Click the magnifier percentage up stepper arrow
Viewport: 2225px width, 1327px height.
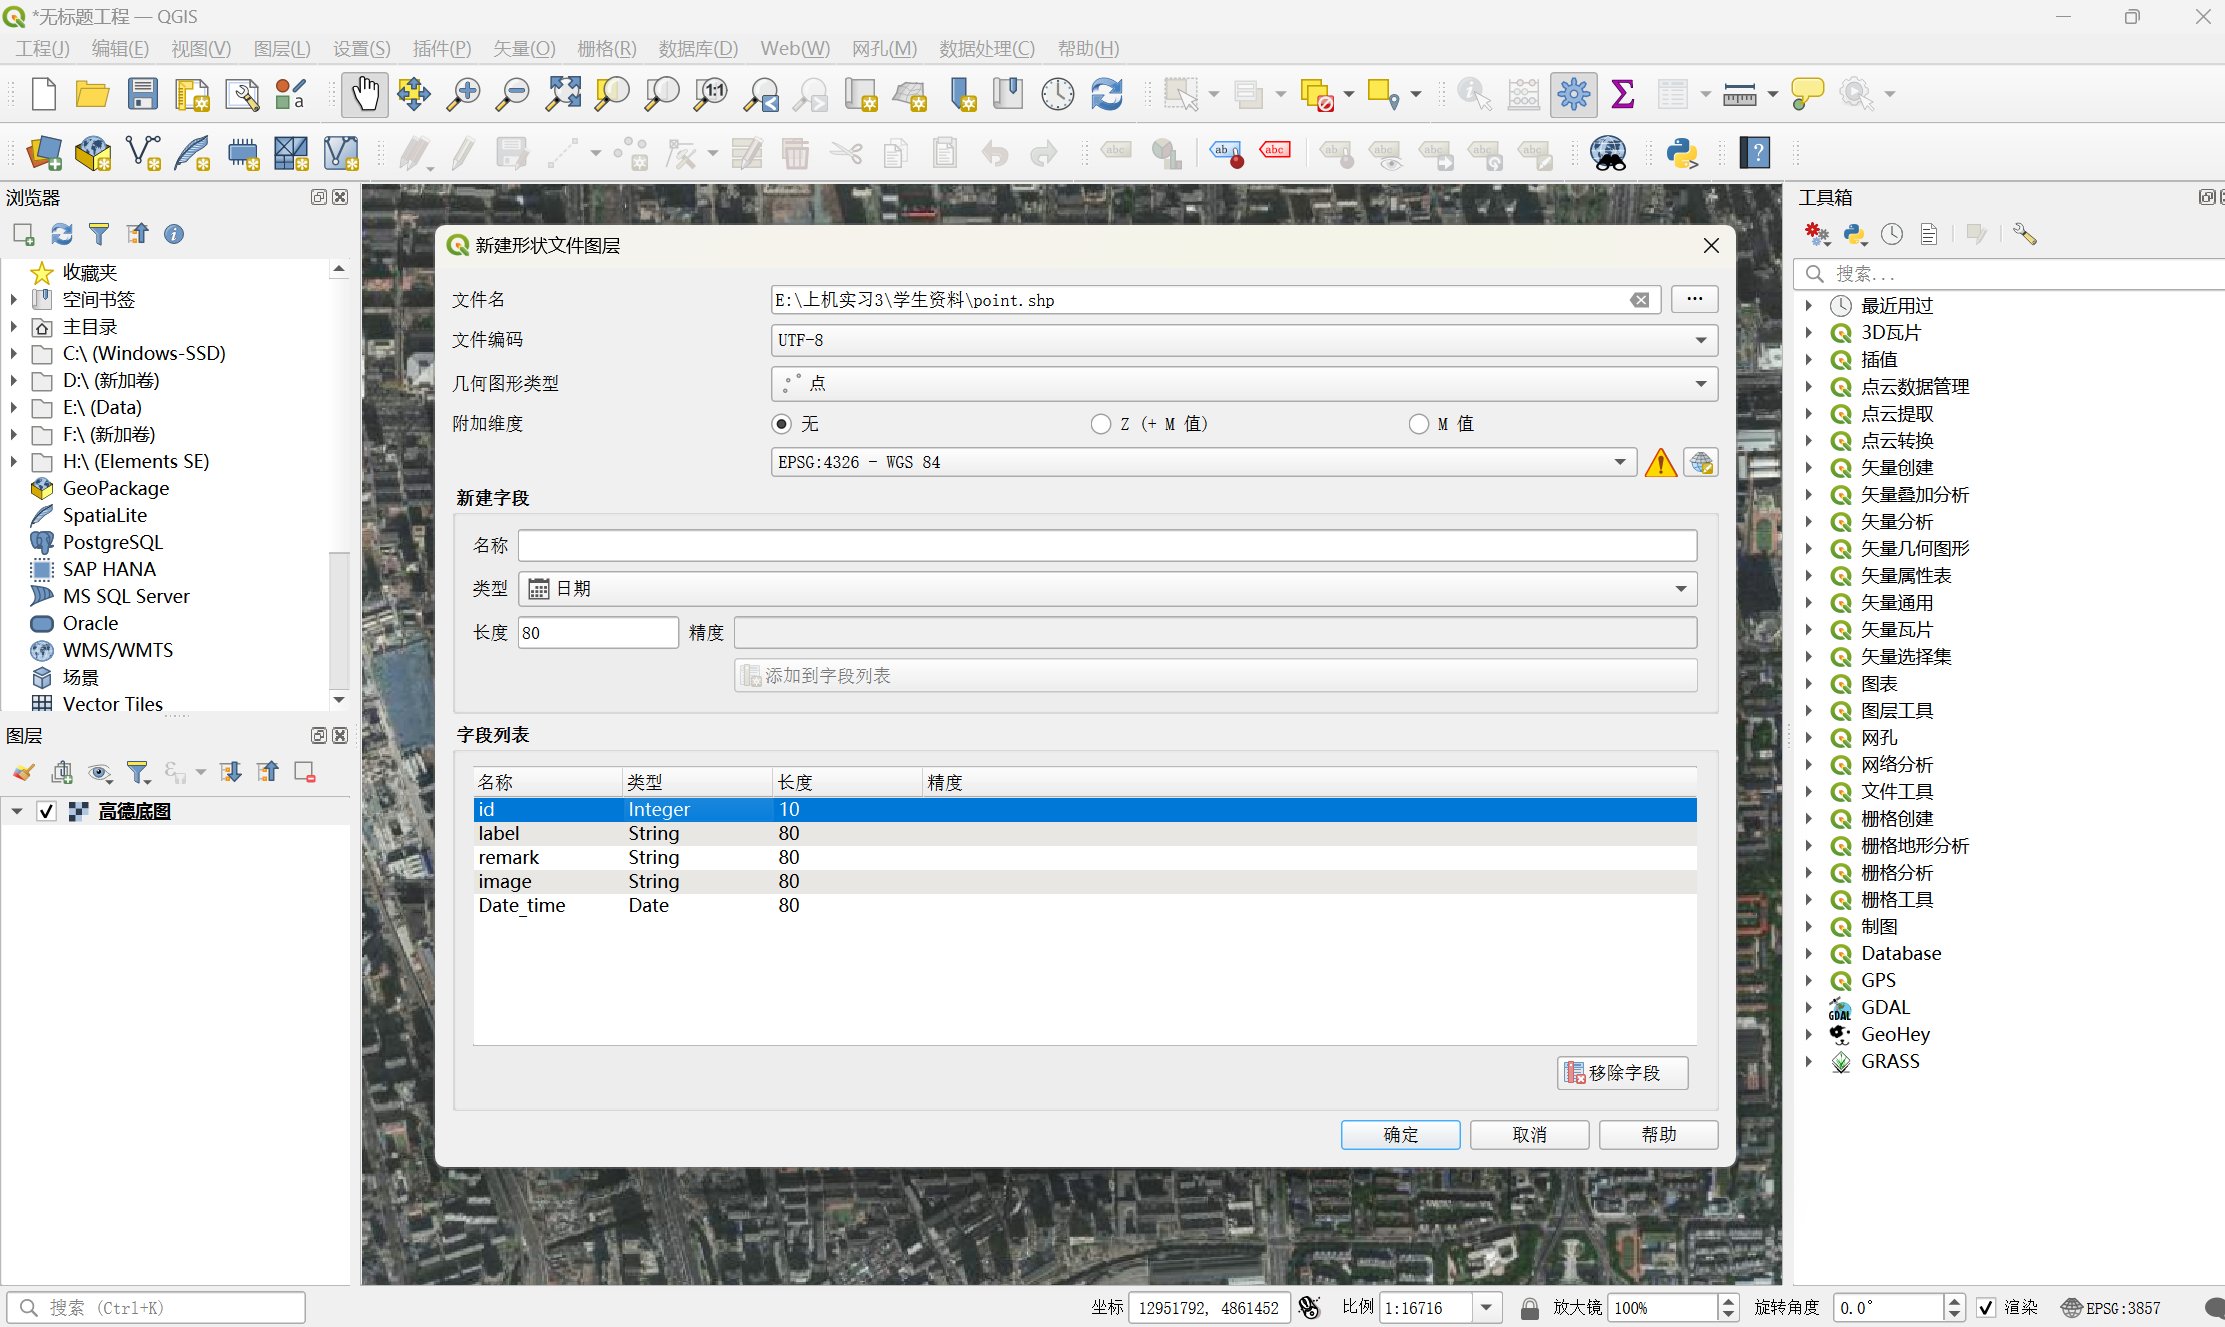[1729, 1300]
